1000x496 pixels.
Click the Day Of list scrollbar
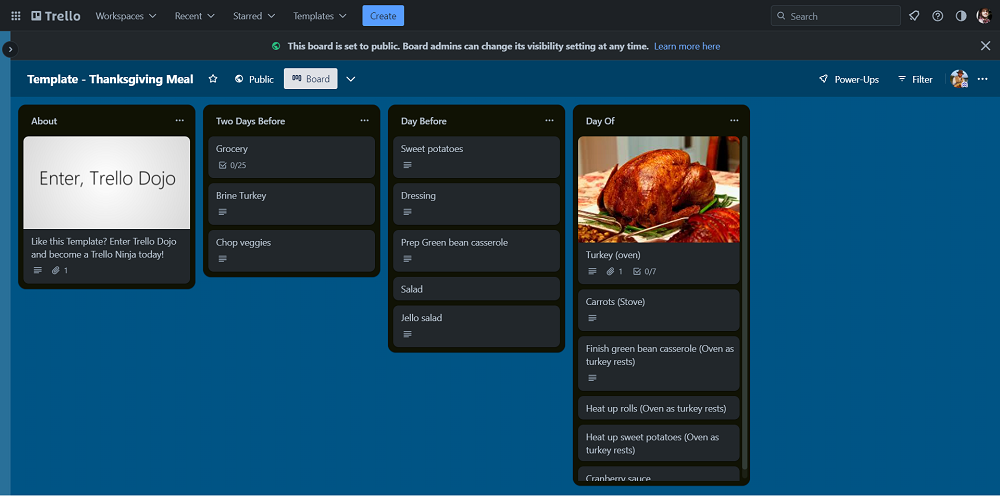pos(744,300)
